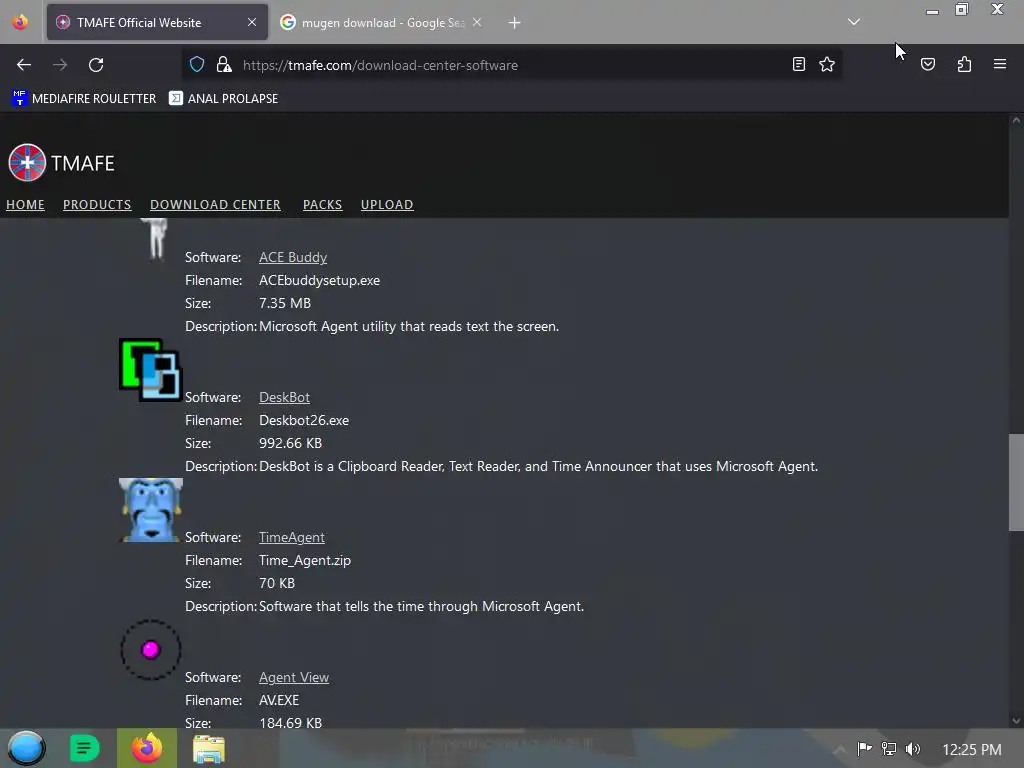Open the Firefox application menu
The height and width of the screenshot is (768, 1024).
(x=1000, y=64)
